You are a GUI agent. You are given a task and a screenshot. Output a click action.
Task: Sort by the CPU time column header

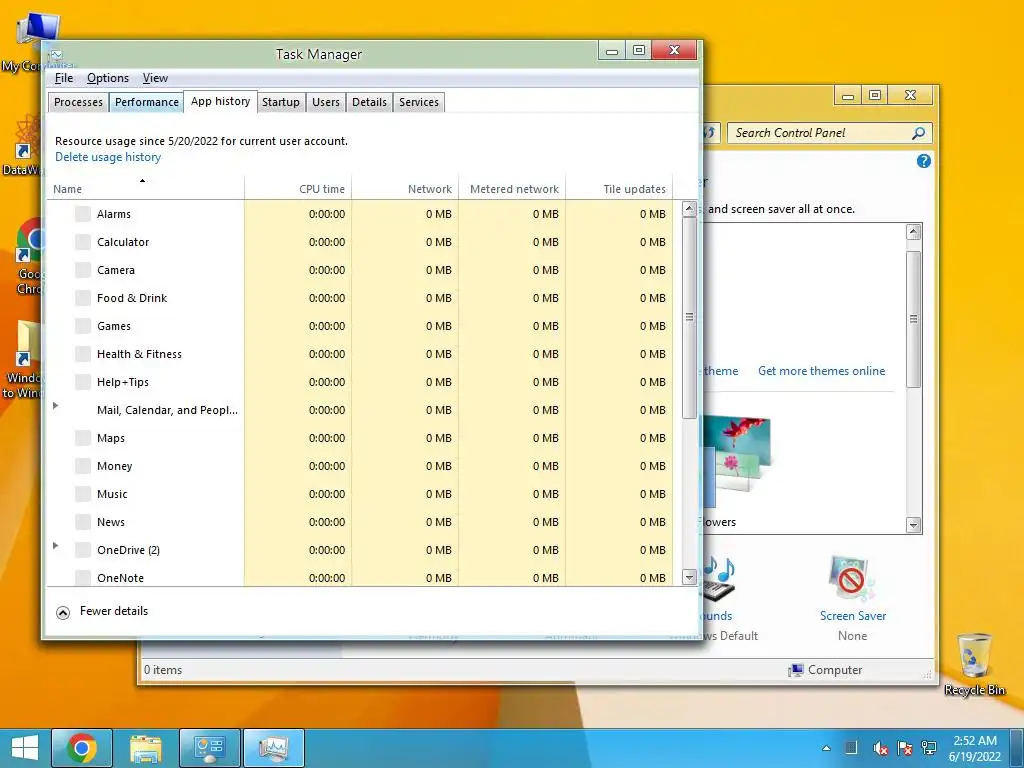tap(298, 188)
